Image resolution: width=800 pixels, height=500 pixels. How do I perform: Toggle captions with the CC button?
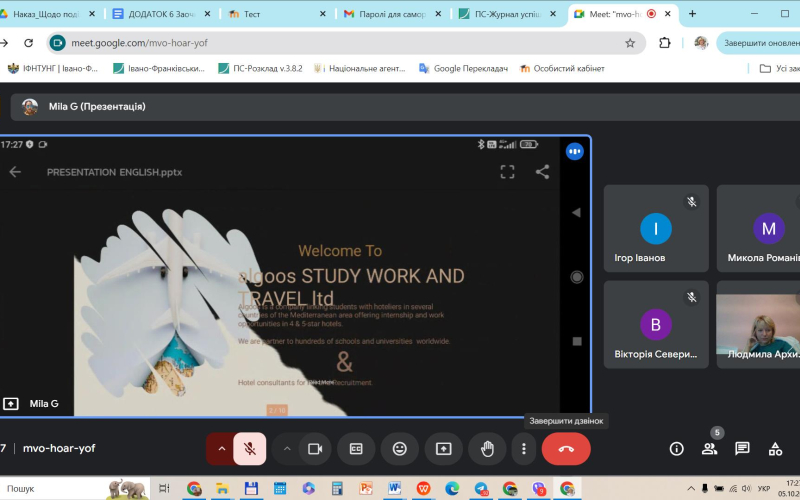356,449
